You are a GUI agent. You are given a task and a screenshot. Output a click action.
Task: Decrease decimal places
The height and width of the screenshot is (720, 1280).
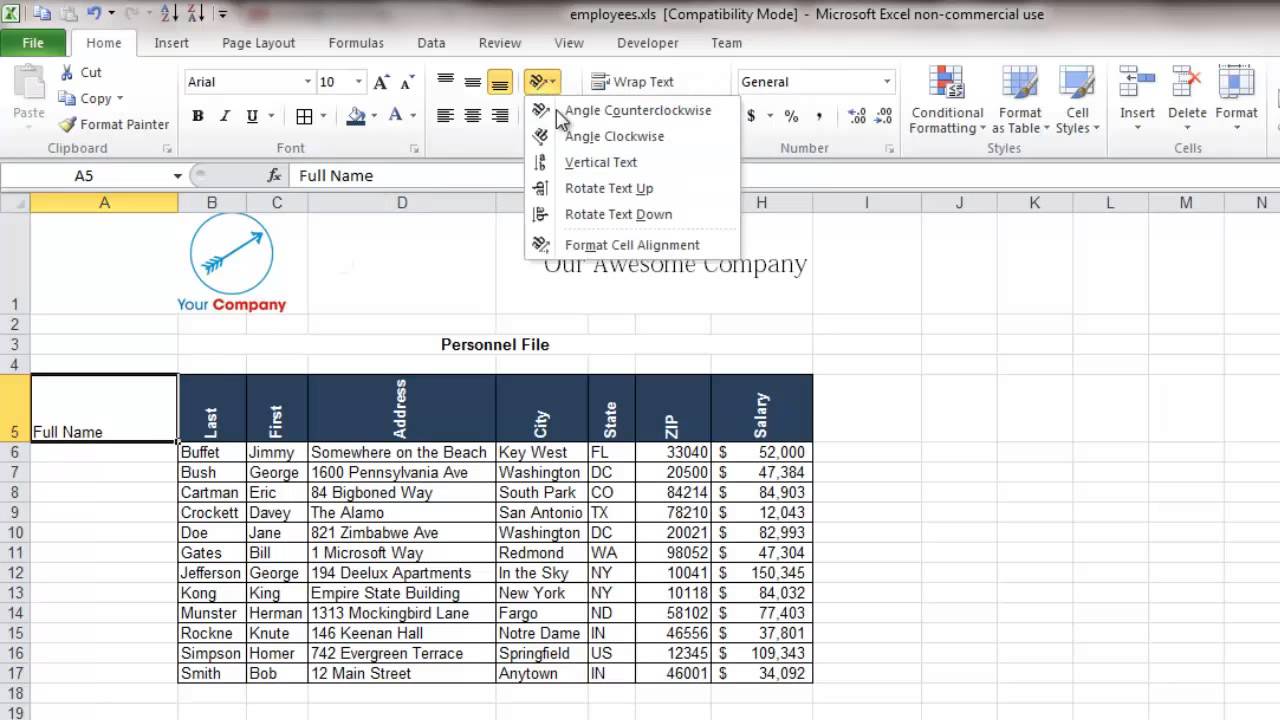(x=883, y=116)
